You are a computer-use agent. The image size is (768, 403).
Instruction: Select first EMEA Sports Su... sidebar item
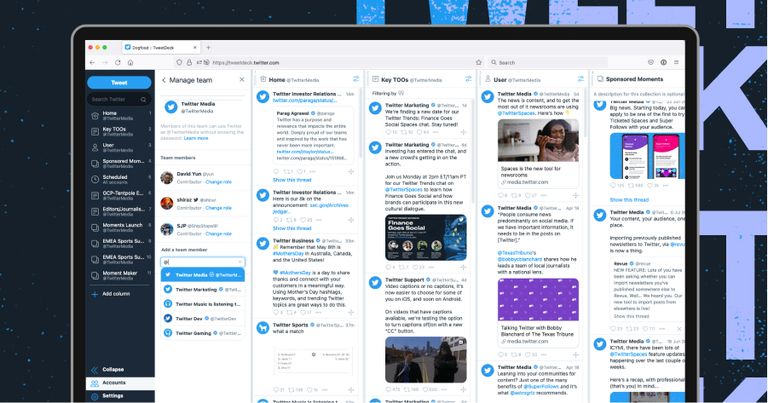(120, 243)
